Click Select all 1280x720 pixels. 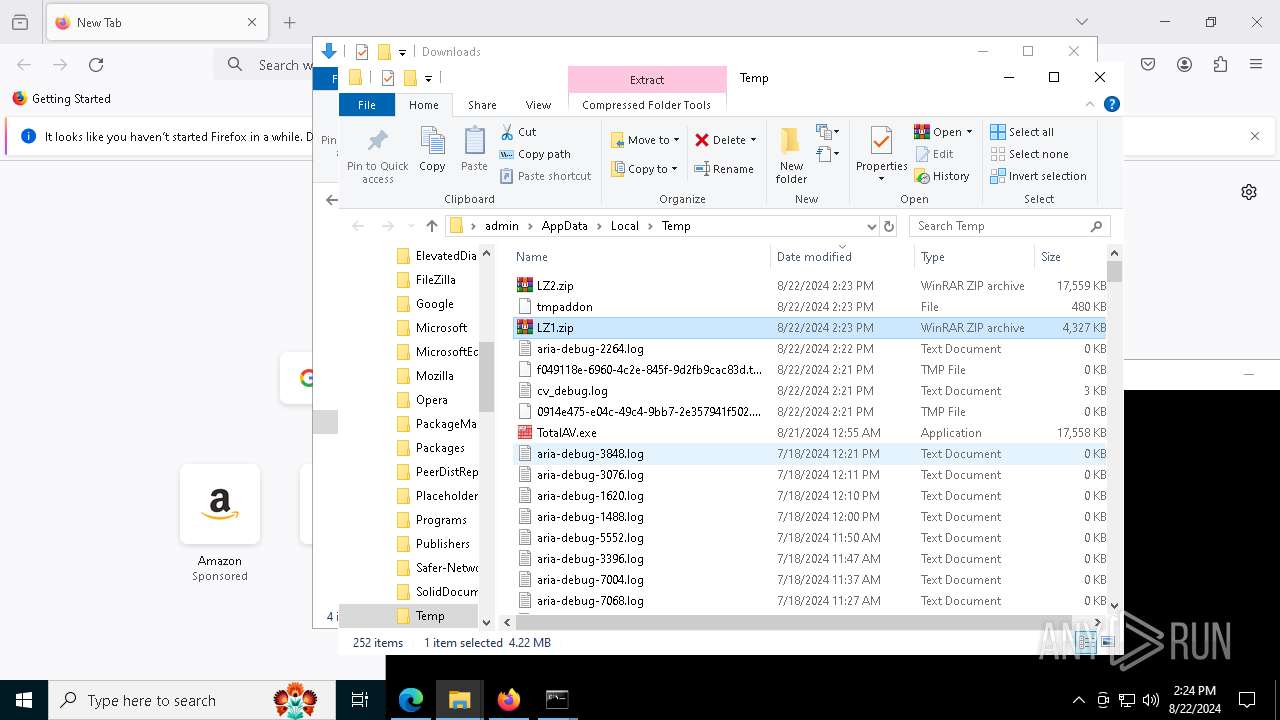(1021, 132)
